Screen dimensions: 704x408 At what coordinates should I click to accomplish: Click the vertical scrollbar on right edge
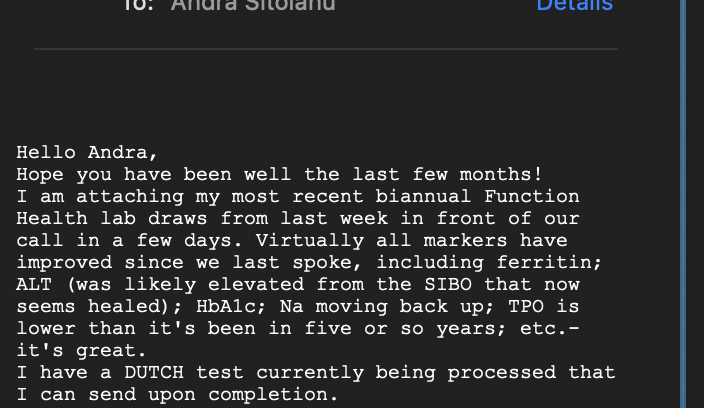683,204
